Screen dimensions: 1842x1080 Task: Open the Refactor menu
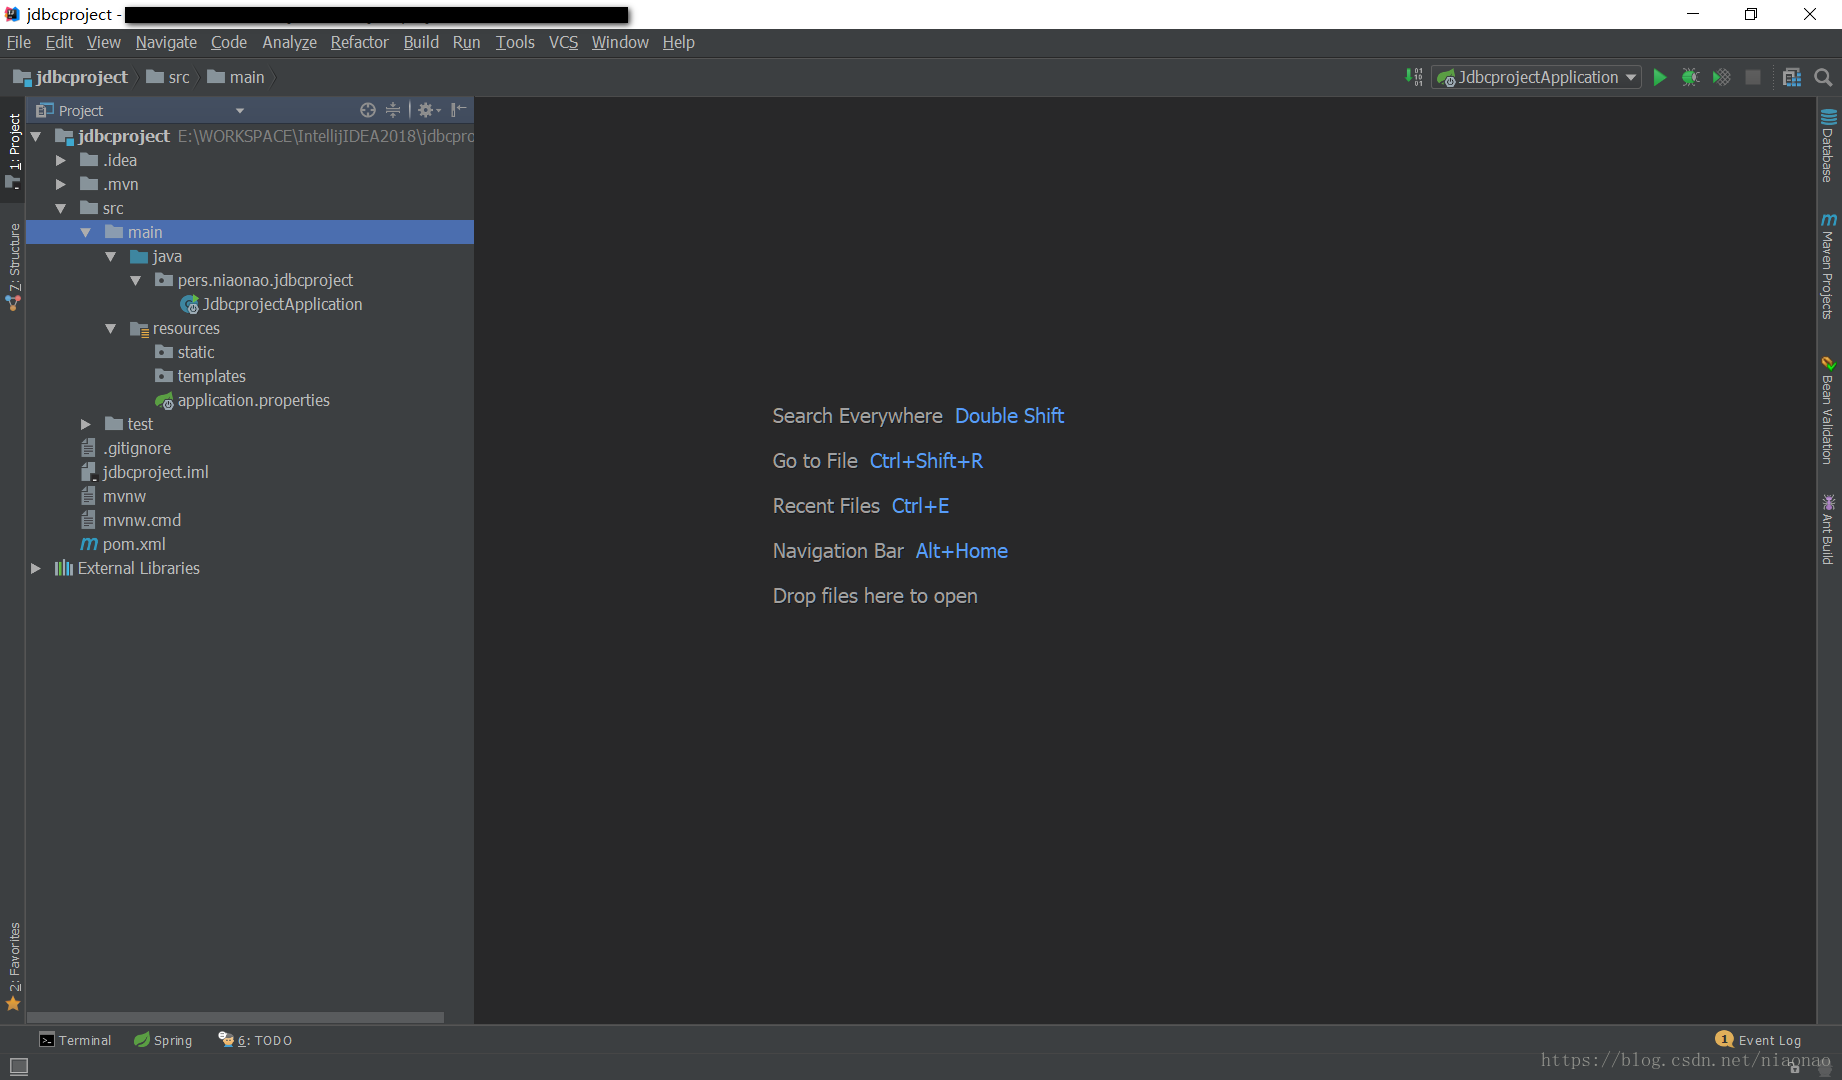[x=359, y=42]
